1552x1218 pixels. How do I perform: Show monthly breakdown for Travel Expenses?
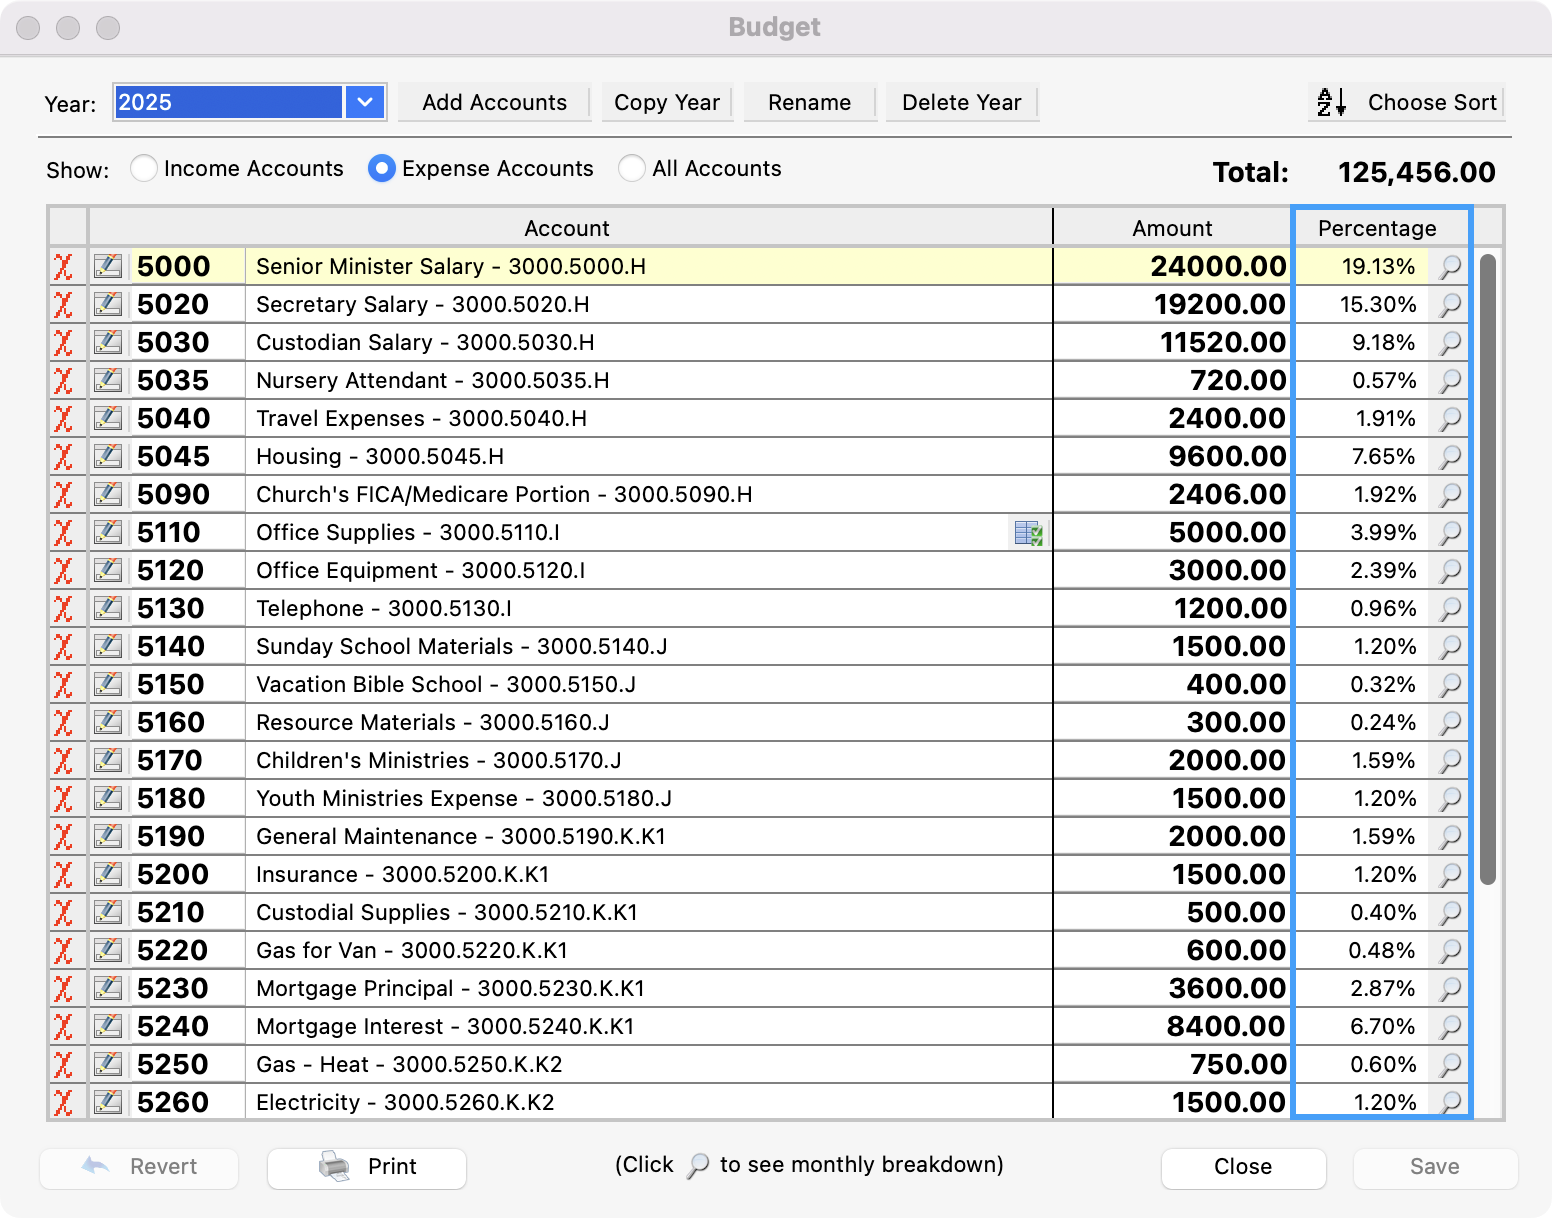(x=1449, y=419)
